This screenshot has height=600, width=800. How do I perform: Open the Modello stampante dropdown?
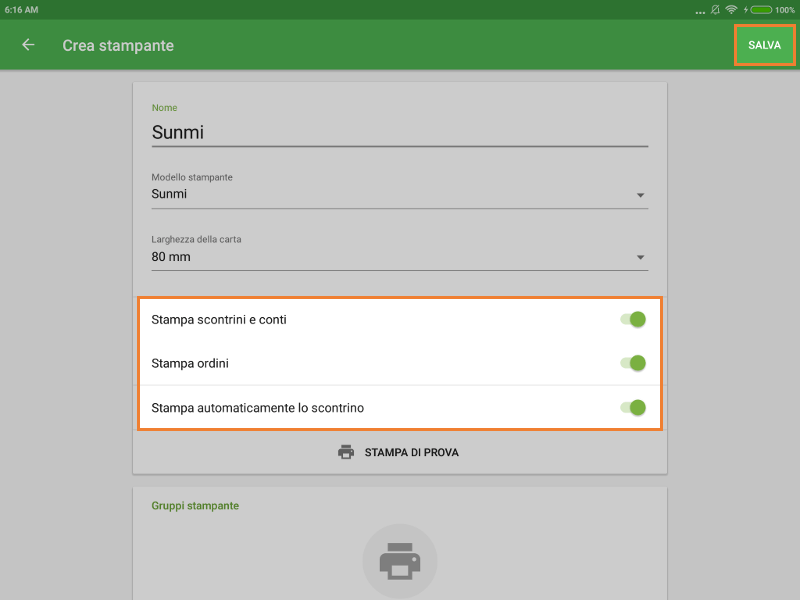[399, 194]
